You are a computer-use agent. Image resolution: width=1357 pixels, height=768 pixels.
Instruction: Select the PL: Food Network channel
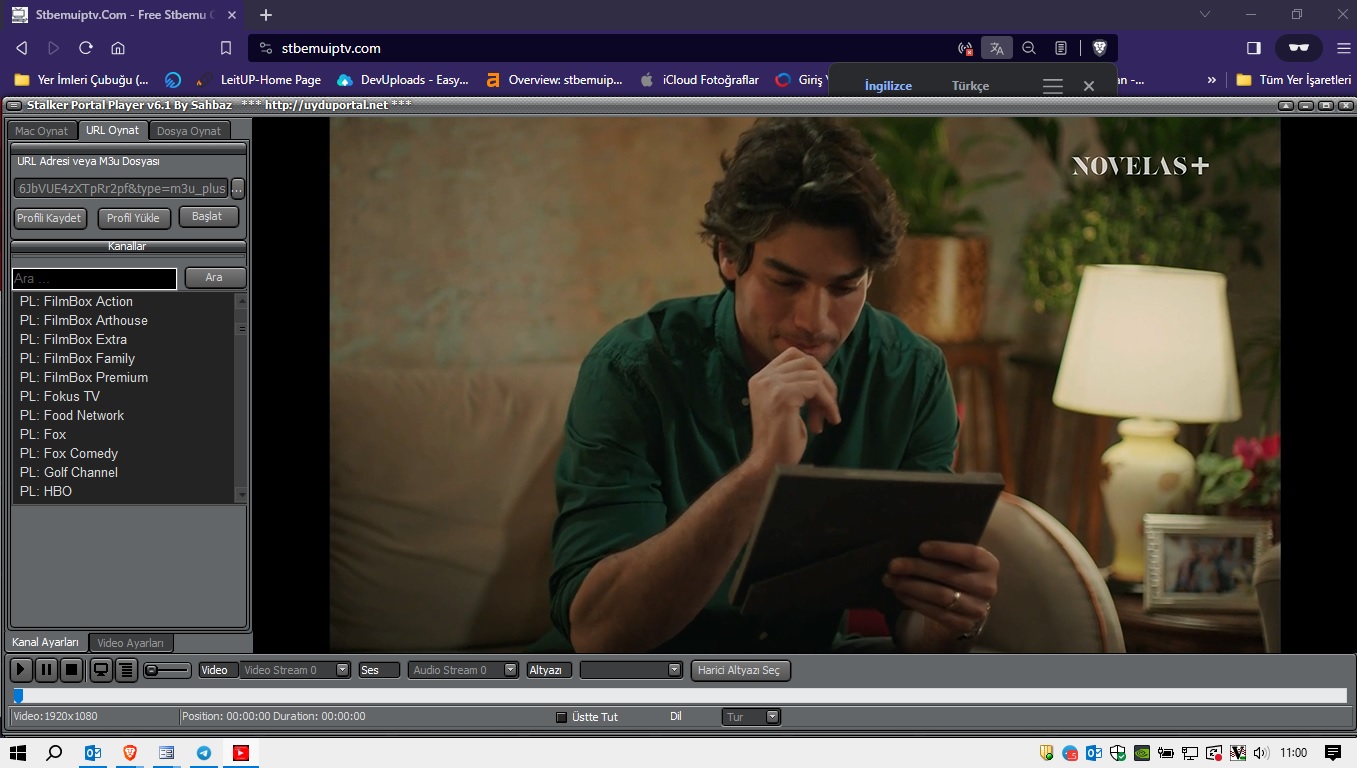tap(124, 415)
